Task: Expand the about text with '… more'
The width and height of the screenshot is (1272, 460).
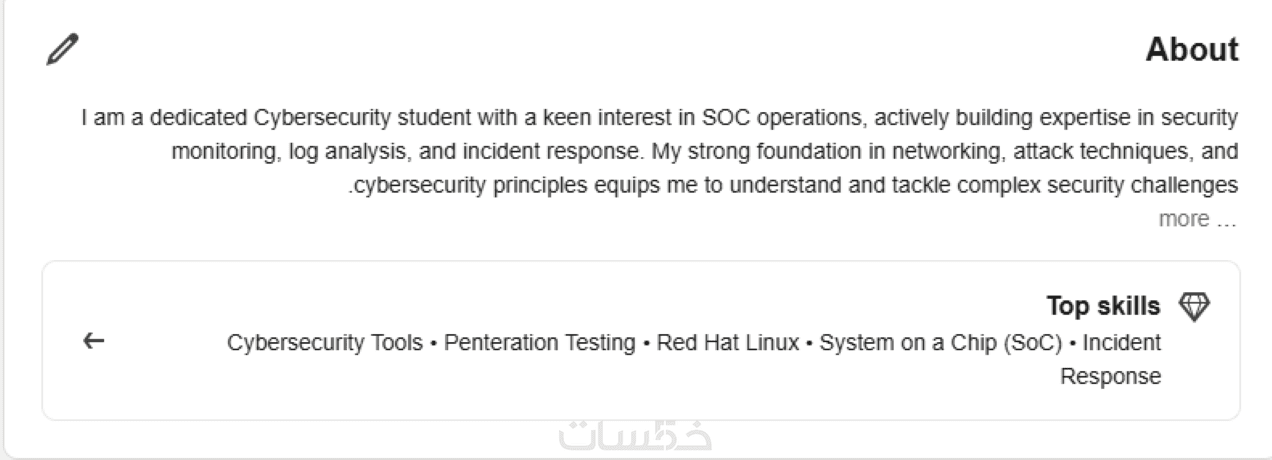Action: coord(1197,219)
